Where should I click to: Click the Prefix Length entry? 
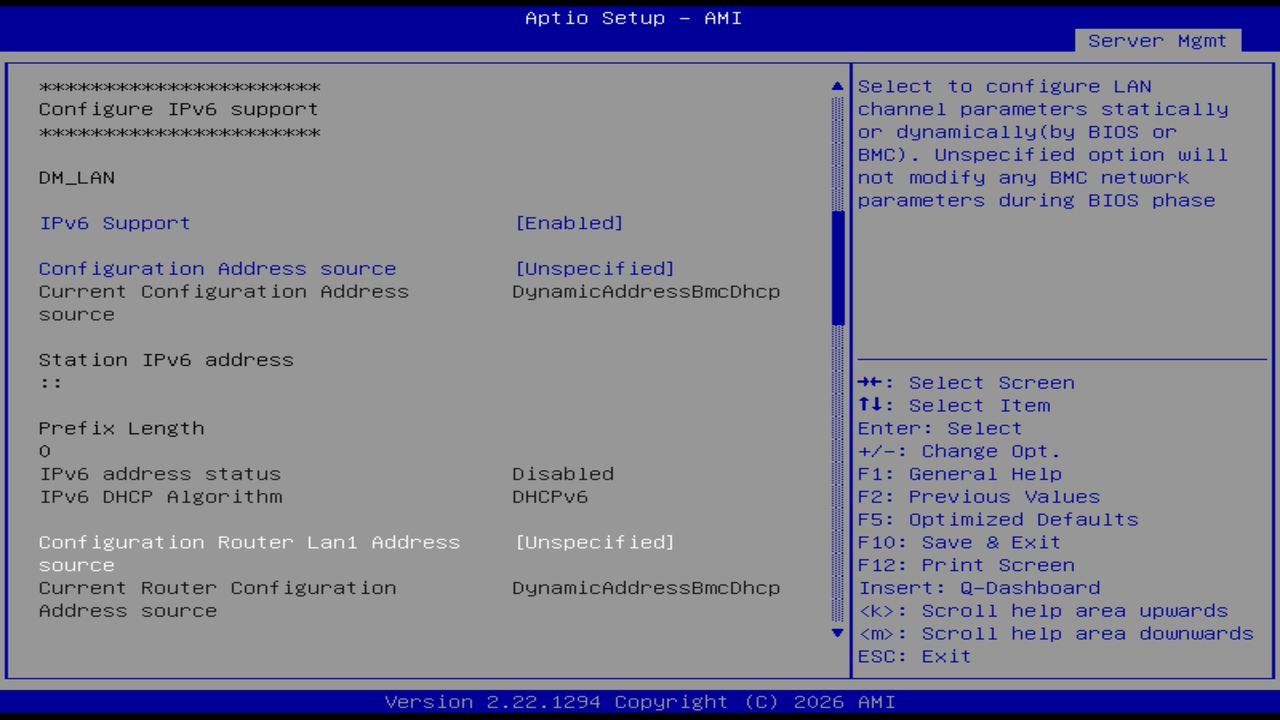[x=121, y=428]
